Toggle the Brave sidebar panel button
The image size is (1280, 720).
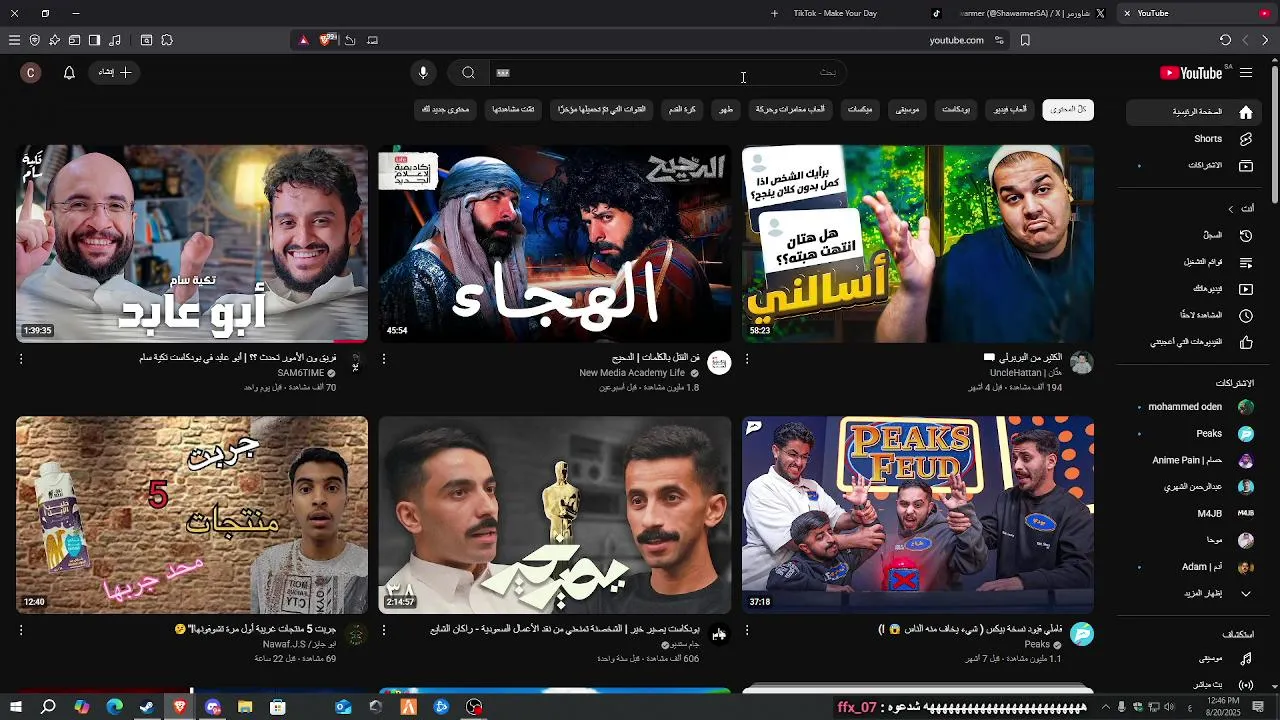(x=94, y=40)
